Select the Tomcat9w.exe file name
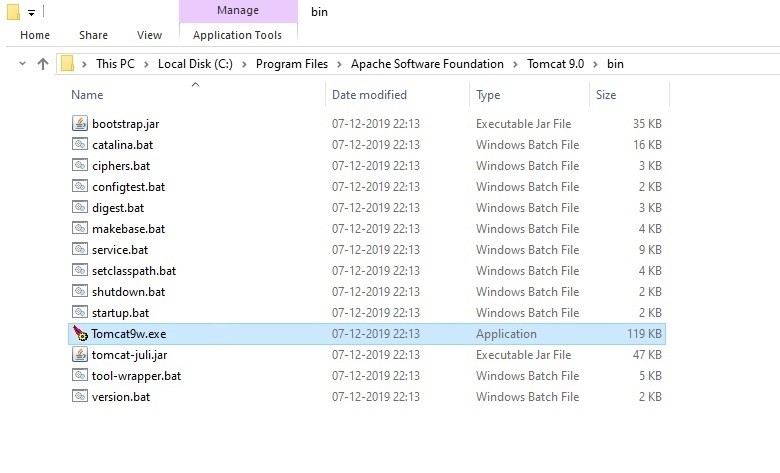 click(128, 334)
